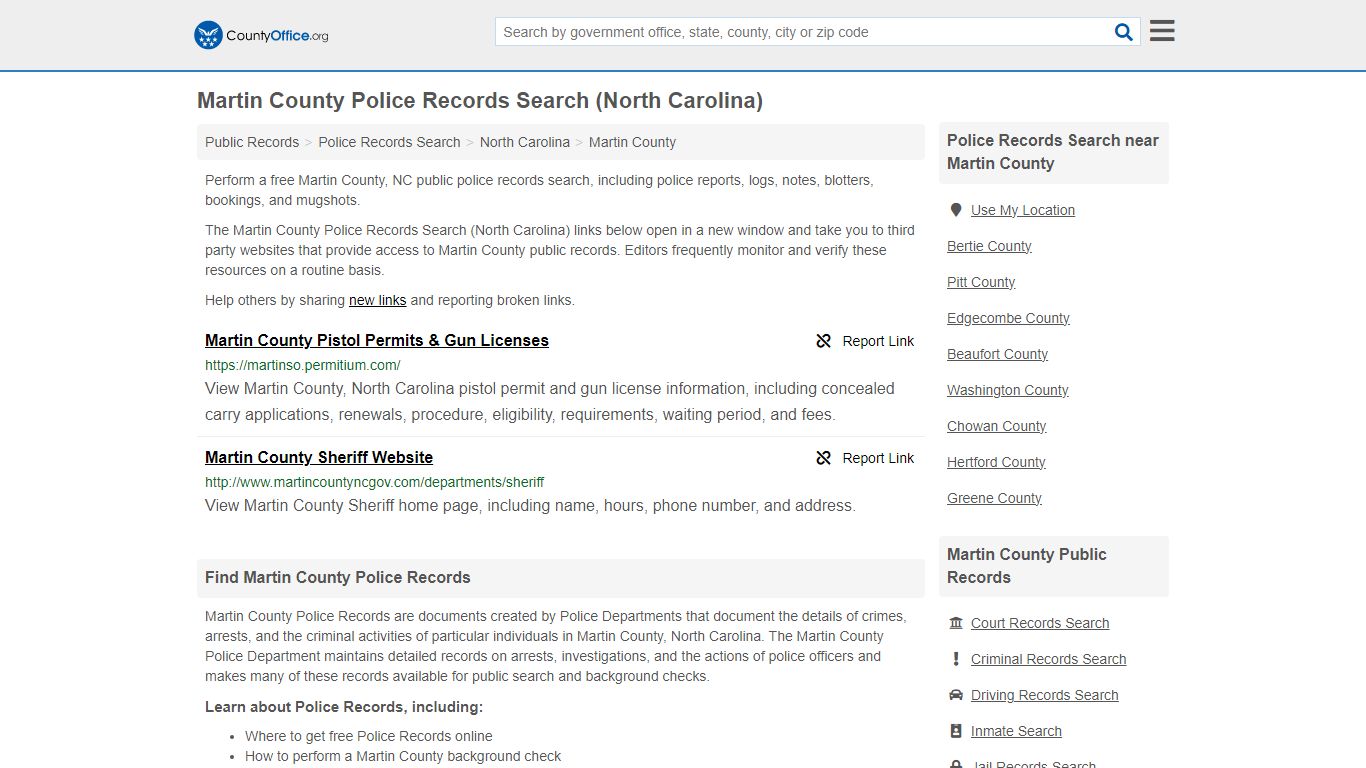1366x768 pixels.
Task: Click broken-link icon for Pistol Permits
Action: tap(824, 341)
